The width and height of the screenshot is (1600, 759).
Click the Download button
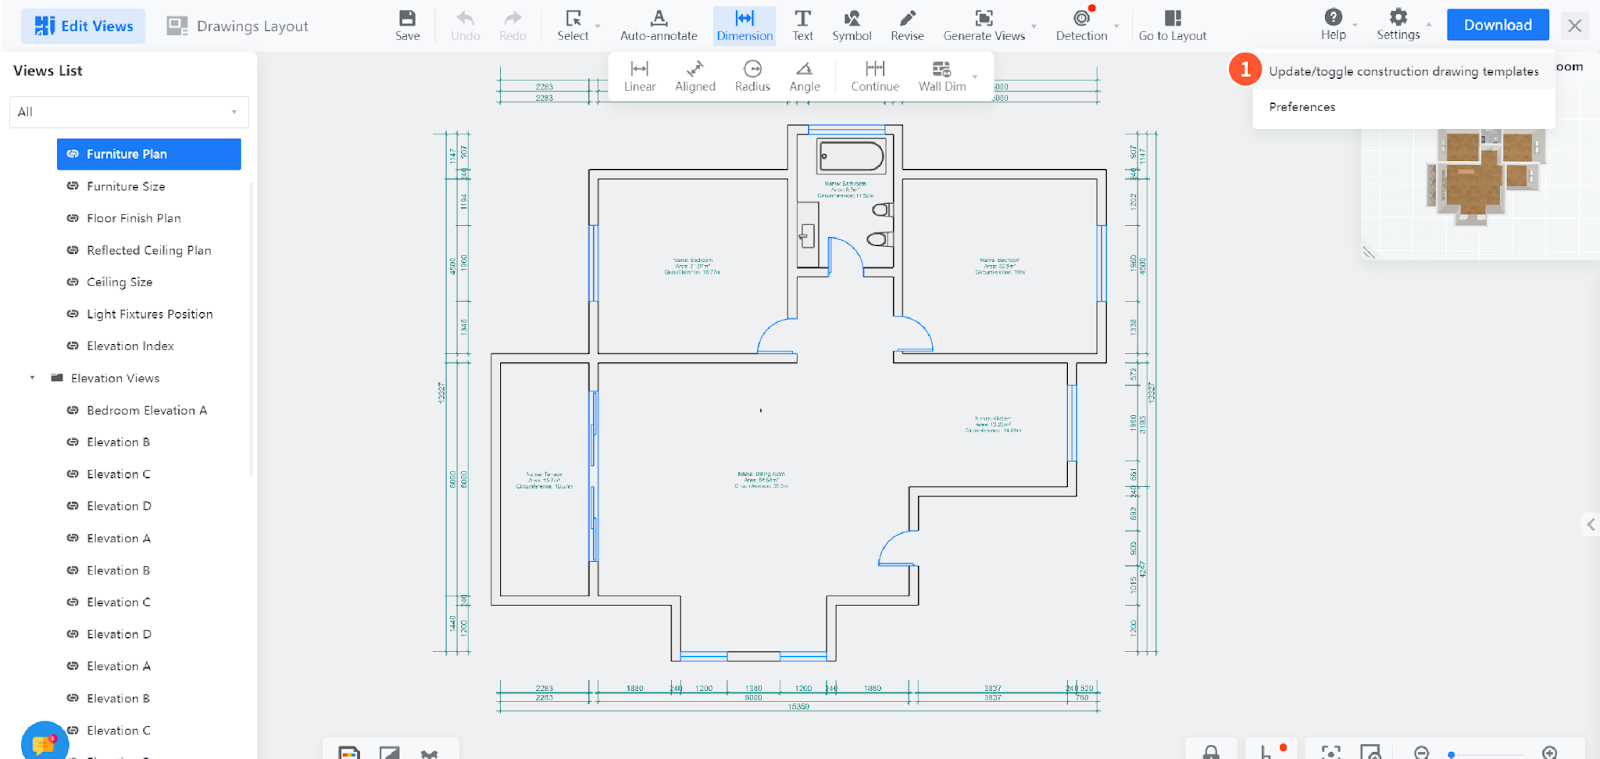1497,25
